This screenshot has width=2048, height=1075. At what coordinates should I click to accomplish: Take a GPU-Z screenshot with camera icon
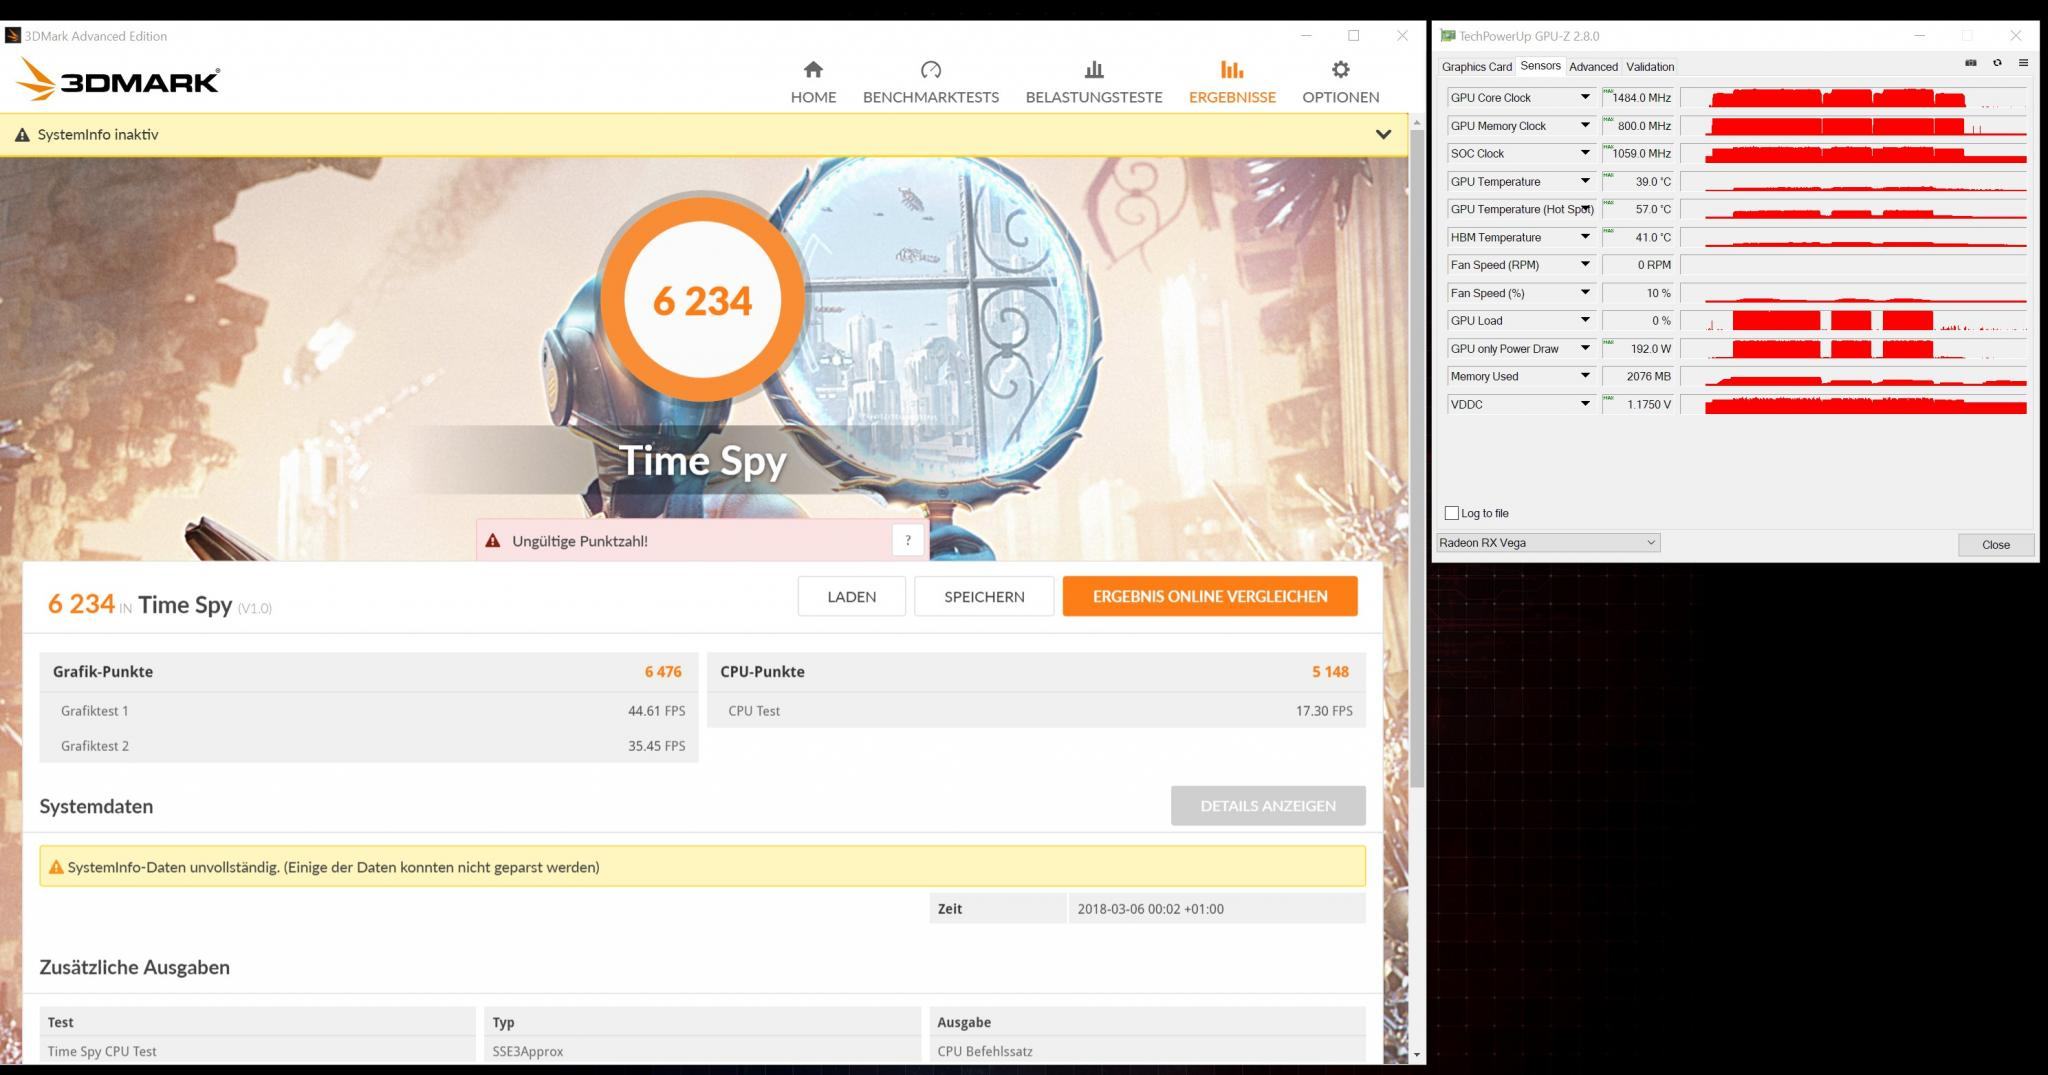click(x=1970, y=63)
